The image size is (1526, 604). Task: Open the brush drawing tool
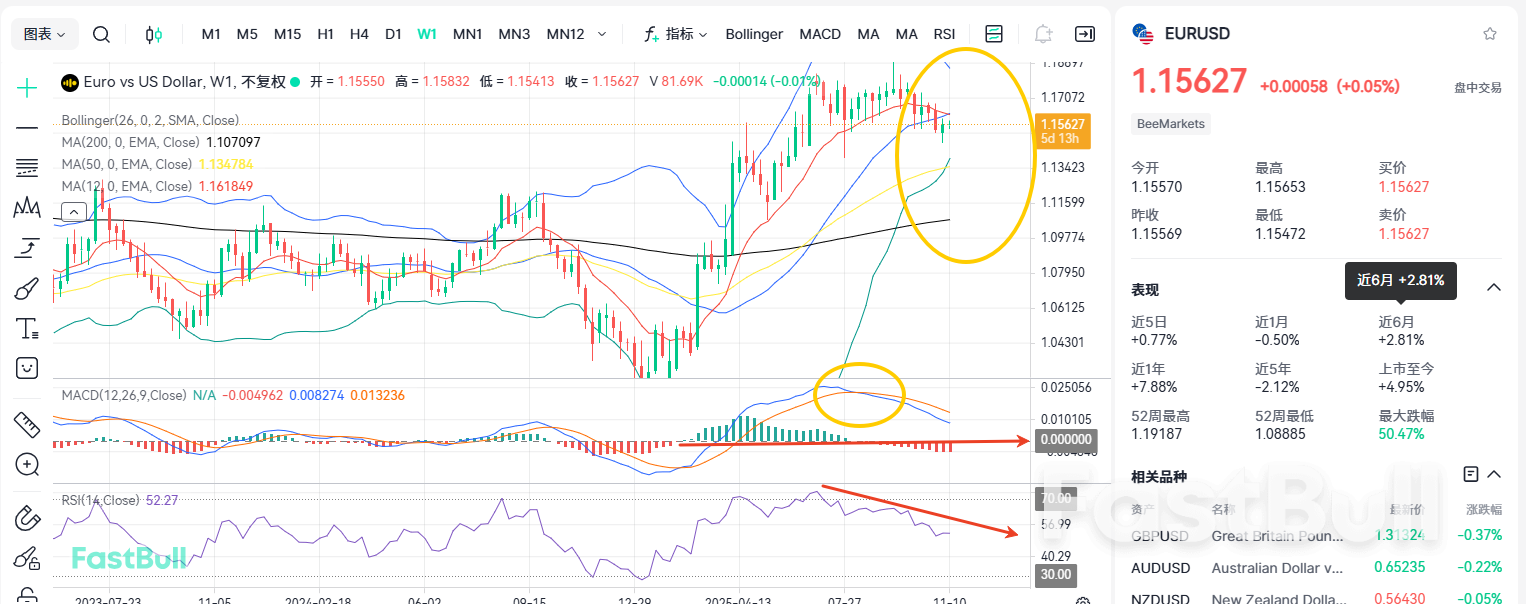[26, 286]
